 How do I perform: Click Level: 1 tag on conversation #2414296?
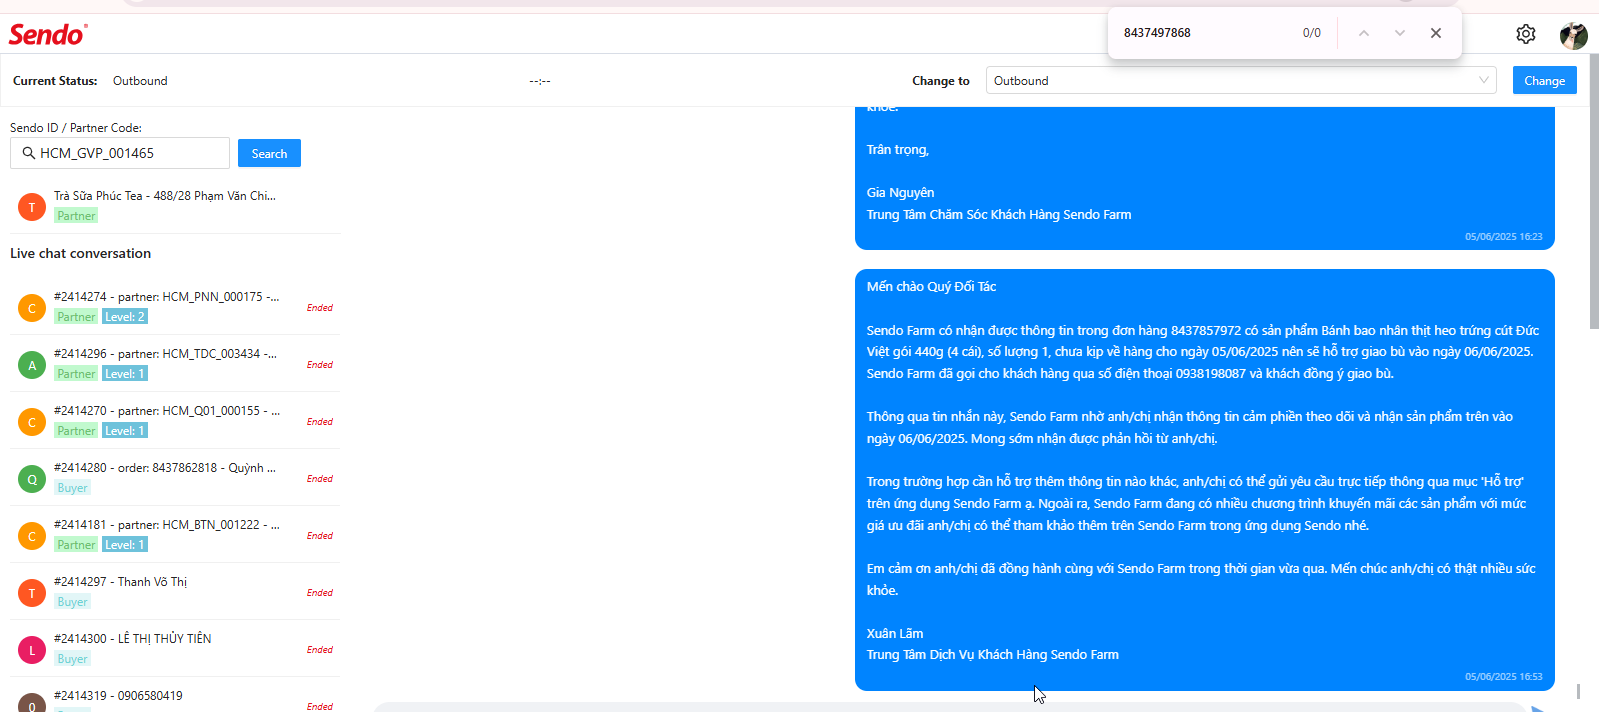[x=125, y=374]
